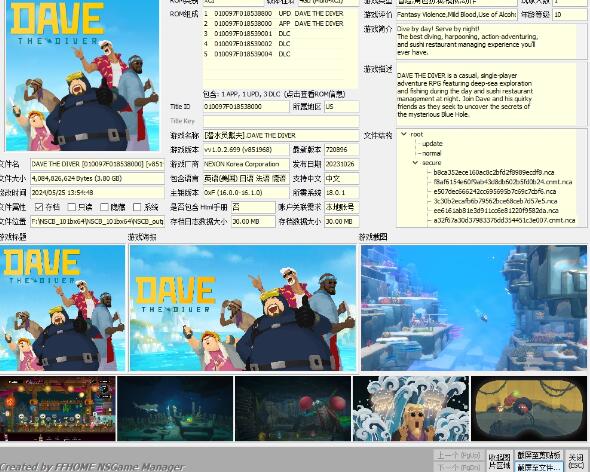Open the square game title image under 游戏标题

coord(62,308)
